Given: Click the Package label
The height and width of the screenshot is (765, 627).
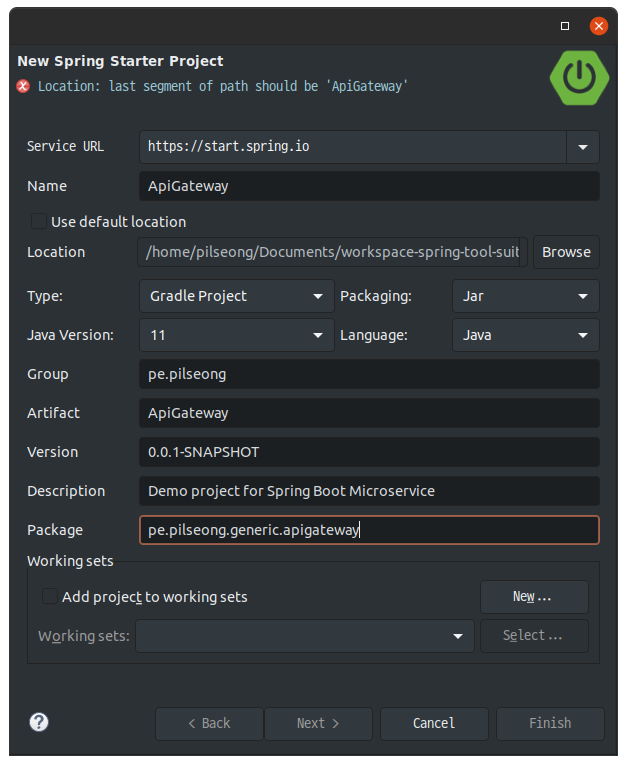Looking at the screenshot, I should click(55, 530).
